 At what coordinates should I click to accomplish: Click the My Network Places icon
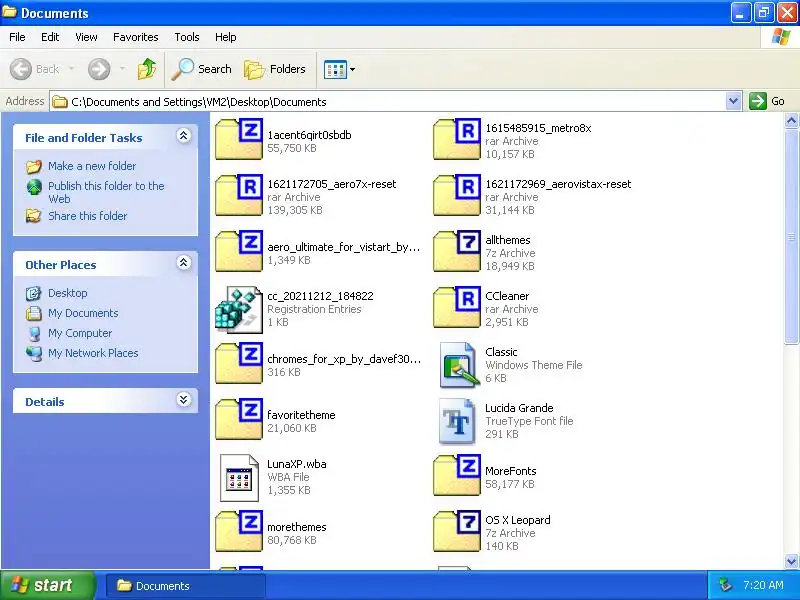(34, 353)
